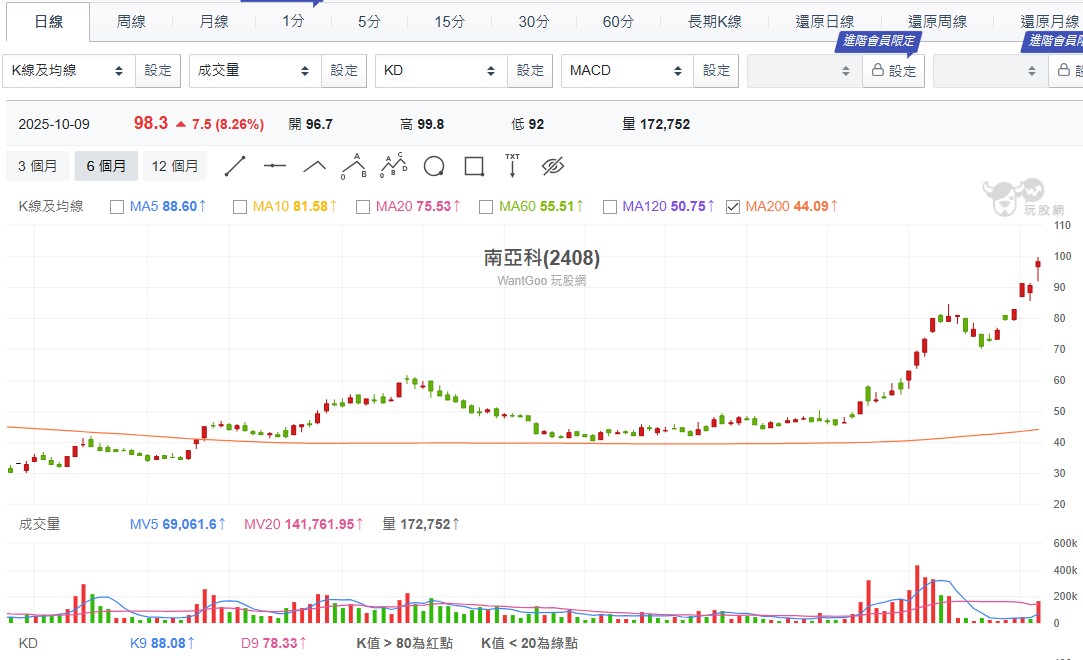This screenshot has height=660, width=1083.
Task: Click 設定 button beside 成交量 dropdown
Action: coord(344,71)
